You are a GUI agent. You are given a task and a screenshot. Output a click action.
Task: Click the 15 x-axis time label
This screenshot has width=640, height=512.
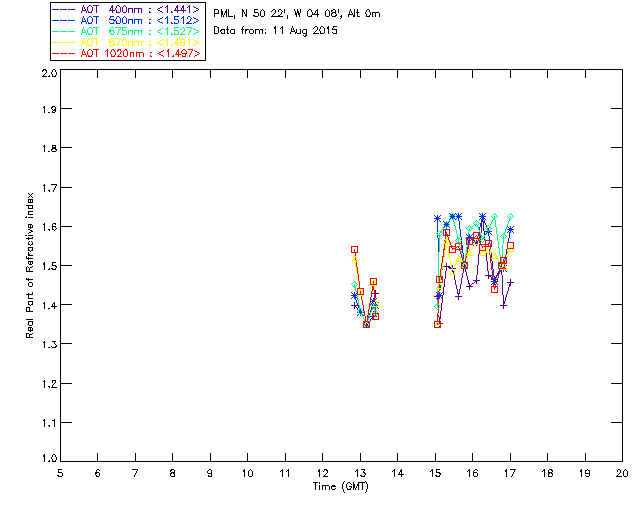click(435, 473)
